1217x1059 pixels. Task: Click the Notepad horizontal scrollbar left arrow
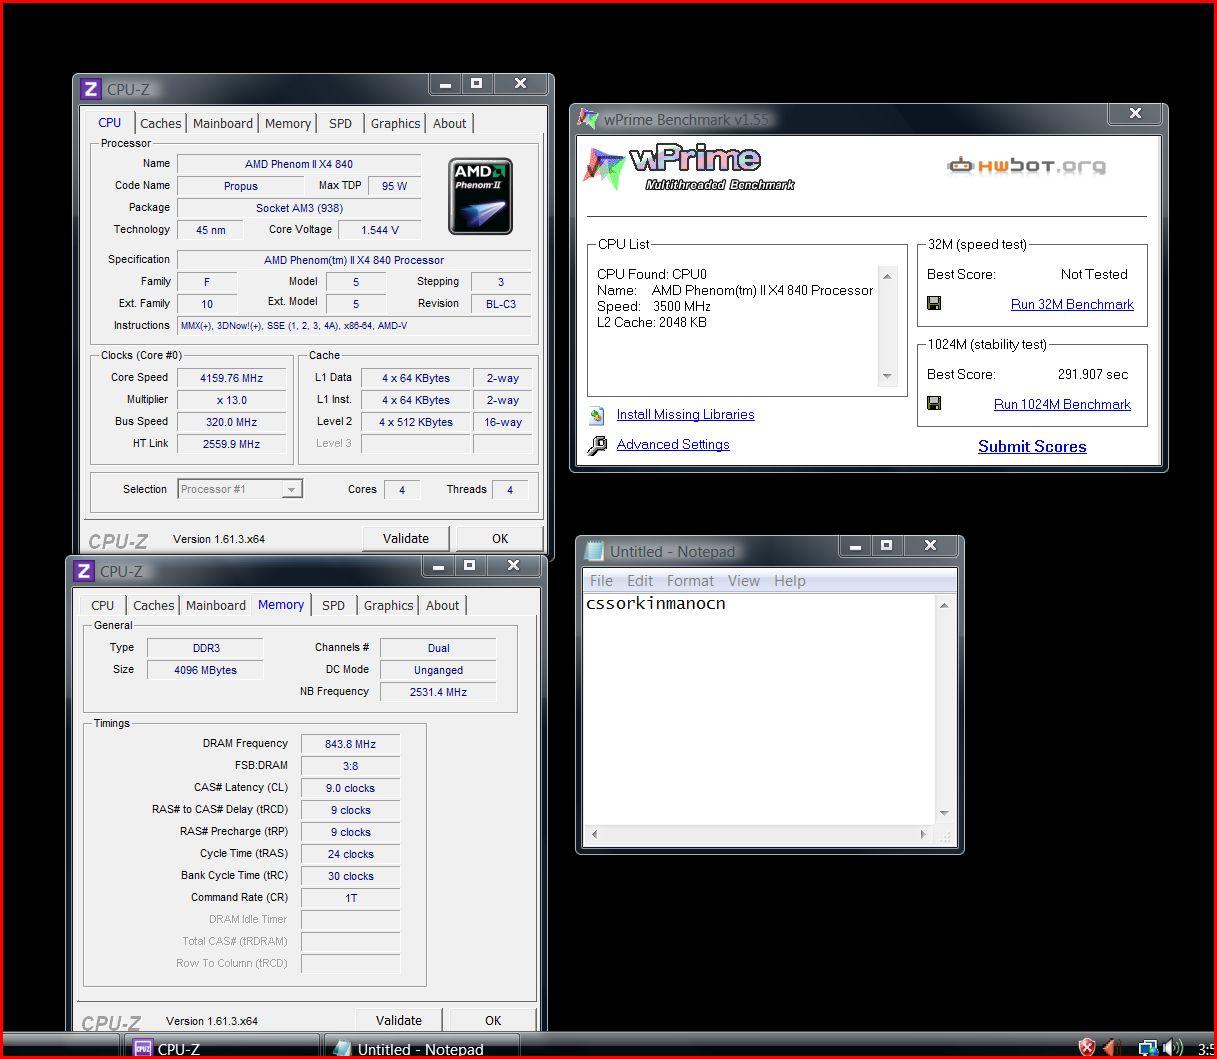[595, 834]
